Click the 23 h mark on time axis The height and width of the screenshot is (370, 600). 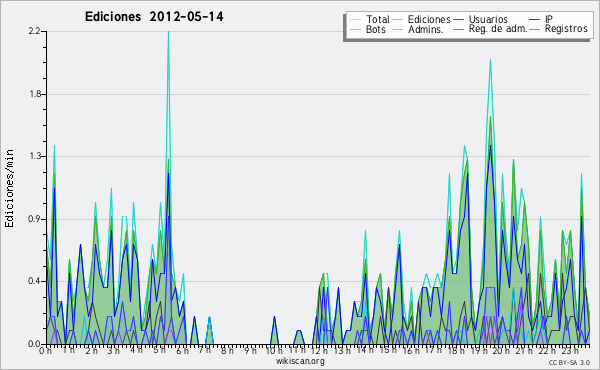pos(570,351)
